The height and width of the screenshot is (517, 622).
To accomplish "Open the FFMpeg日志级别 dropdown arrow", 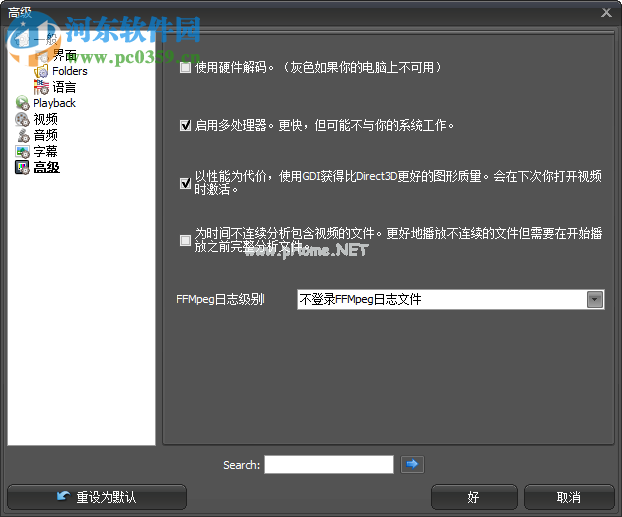I will [595, 300].
